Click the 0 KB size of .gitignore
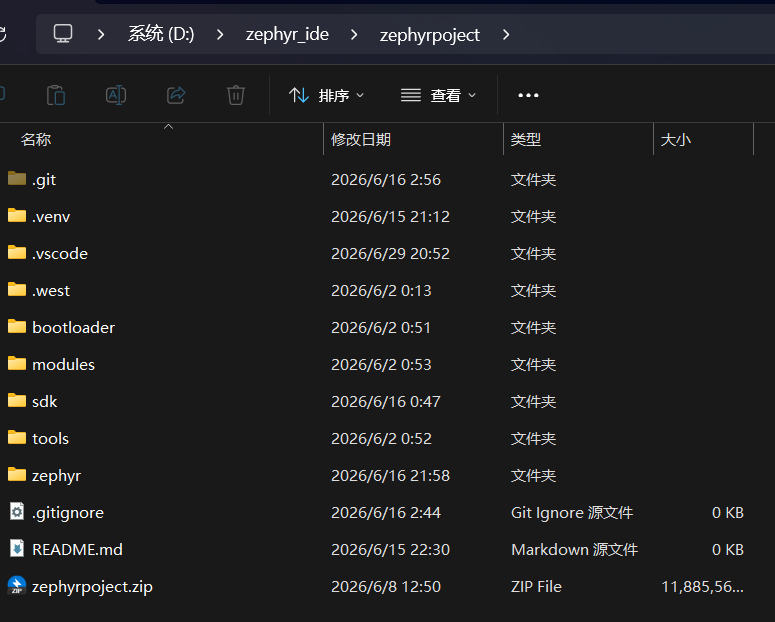This screenshot has width=775, height=622. pos(728,513)
